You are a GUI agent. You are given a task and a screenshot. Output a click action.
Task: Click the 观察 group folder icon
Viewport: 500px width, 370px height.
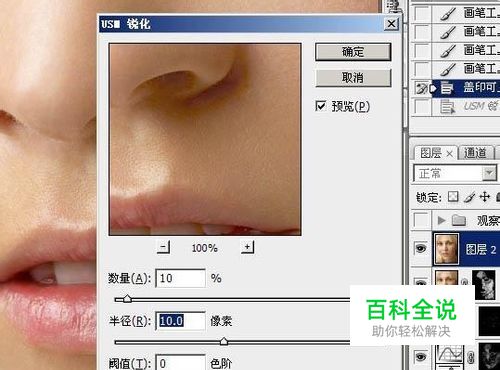(459, 220)
